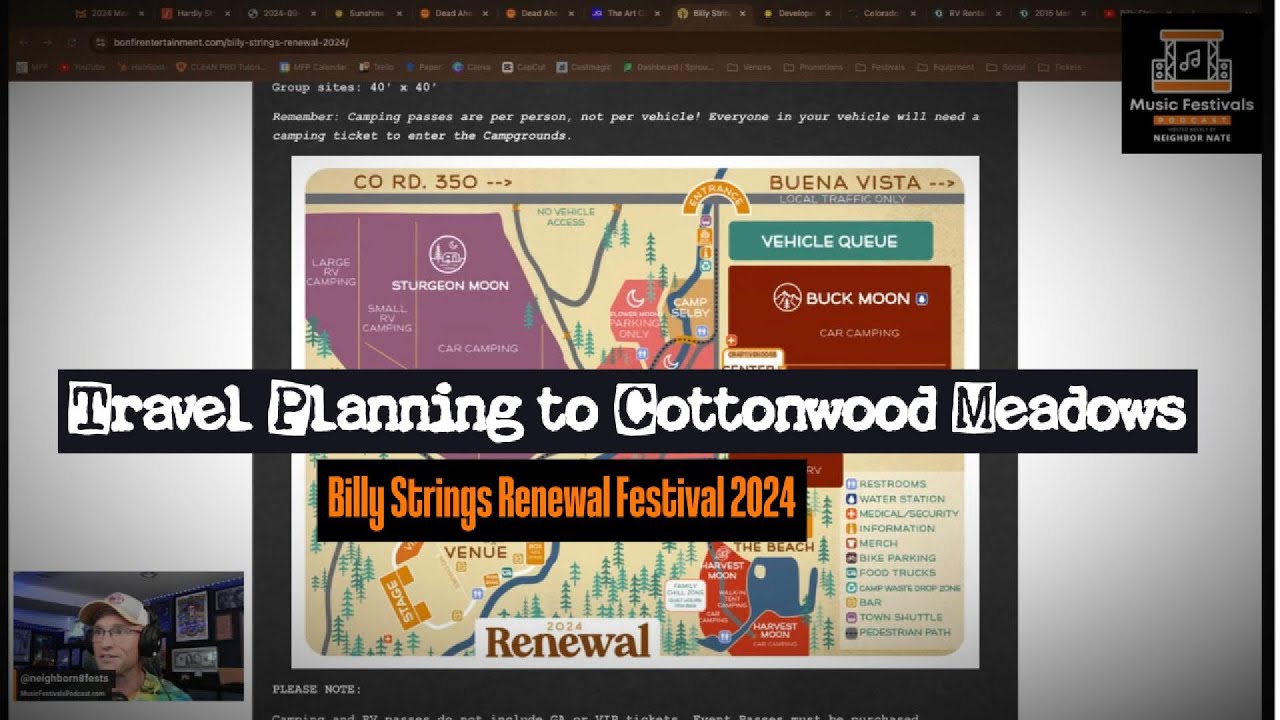Image resolution: width=1280 pixels, height=720 pixels.
Task: Open the Canva bookmark
Action: click(x=472, y=67)
